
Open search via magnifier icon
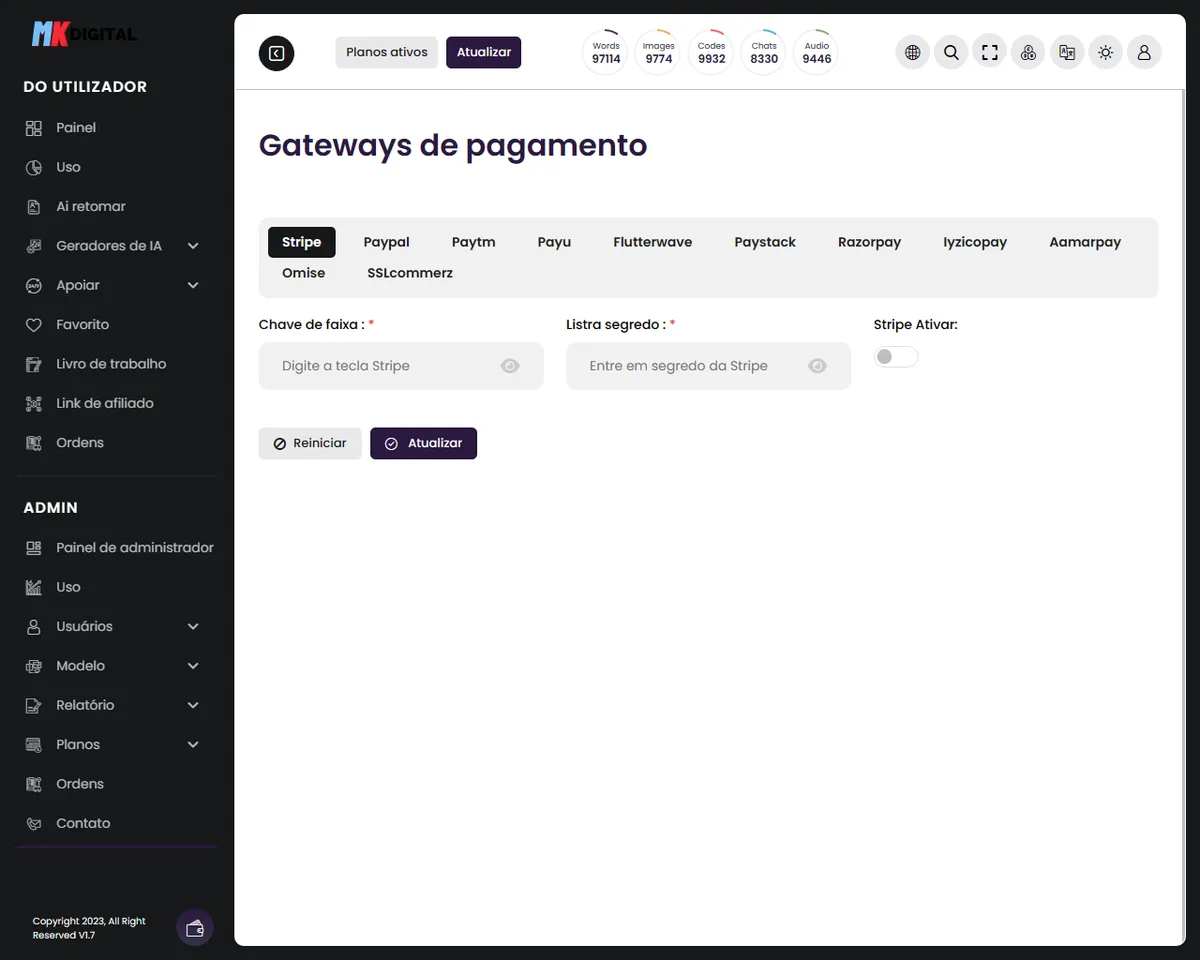951,53
